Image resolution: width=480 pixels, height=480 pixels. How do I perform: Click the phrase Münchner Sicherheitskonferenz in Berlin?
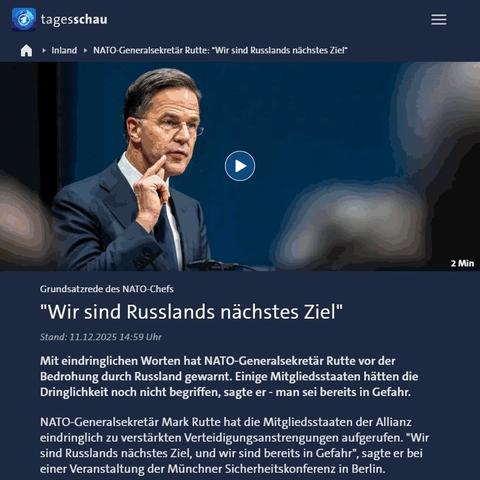tap(276, 469)
